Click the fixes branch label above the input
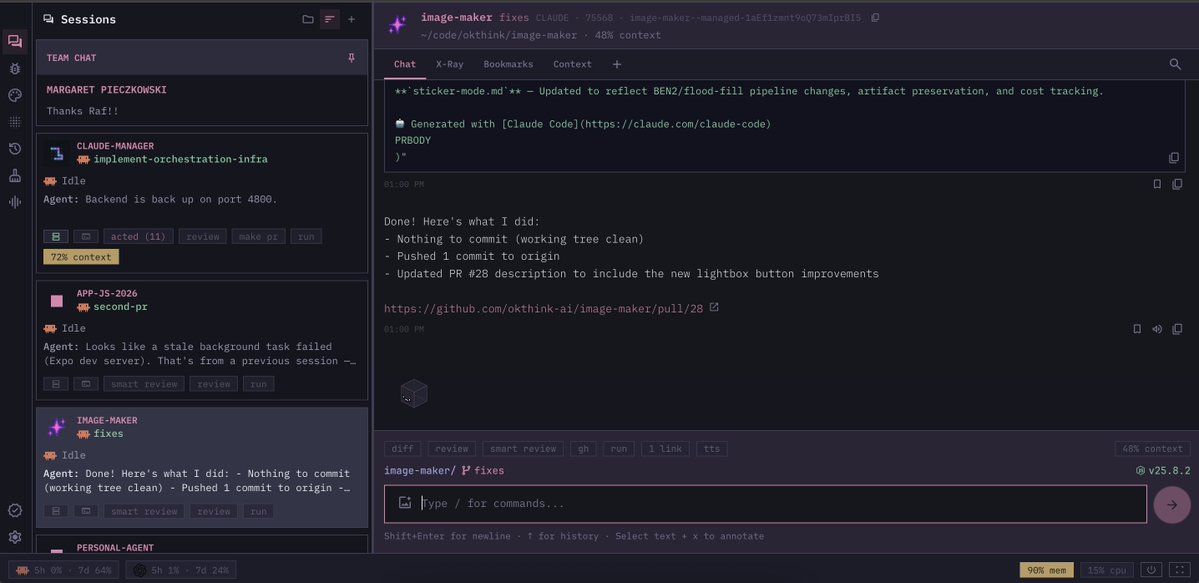The image size is (1199, 583). (483, 471)
